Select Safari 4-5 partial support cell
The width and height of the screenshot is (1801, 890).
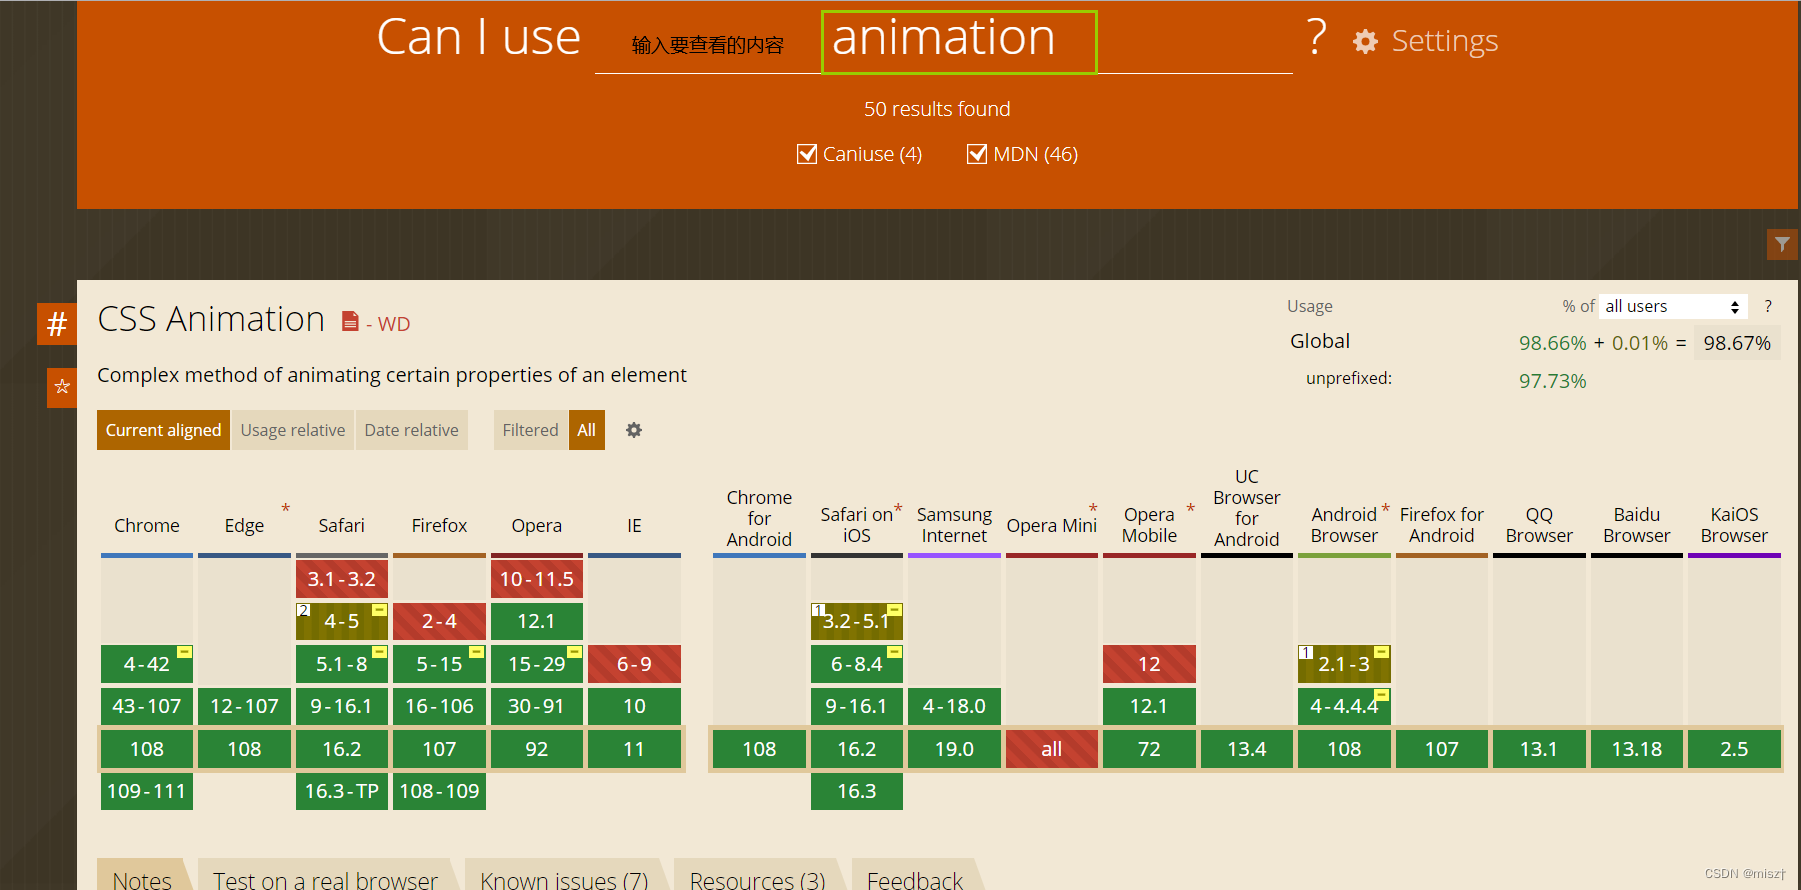point(342,621)
